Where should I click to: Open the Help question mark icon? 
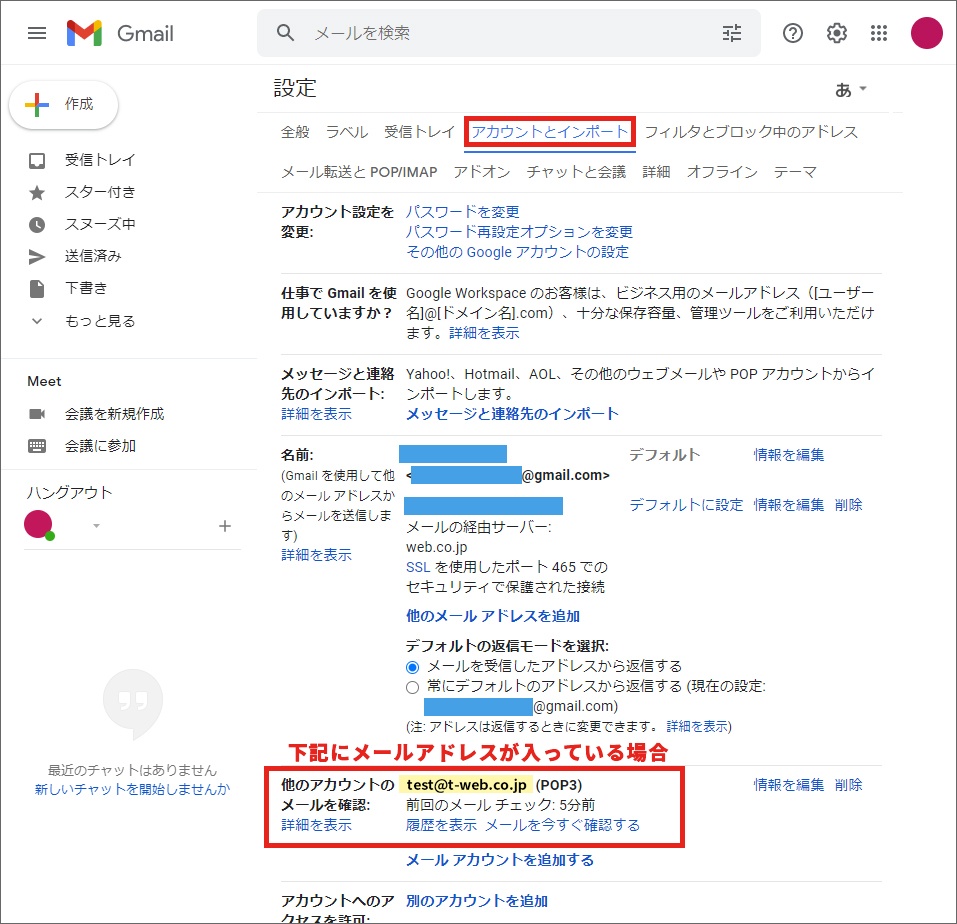793,33
